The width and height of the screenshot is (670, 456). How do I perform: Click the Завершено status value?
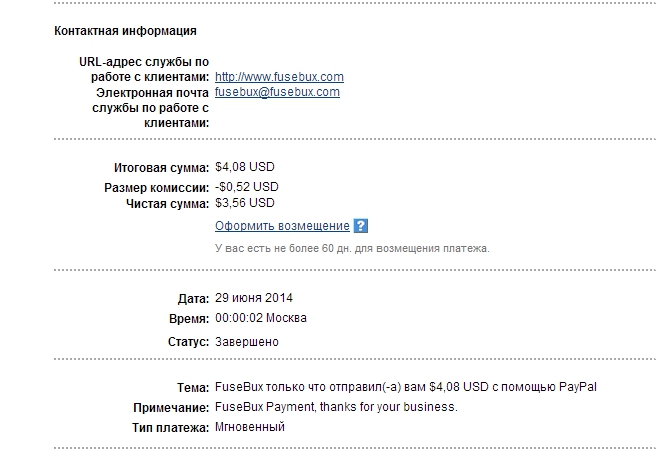tap(247, 342)
